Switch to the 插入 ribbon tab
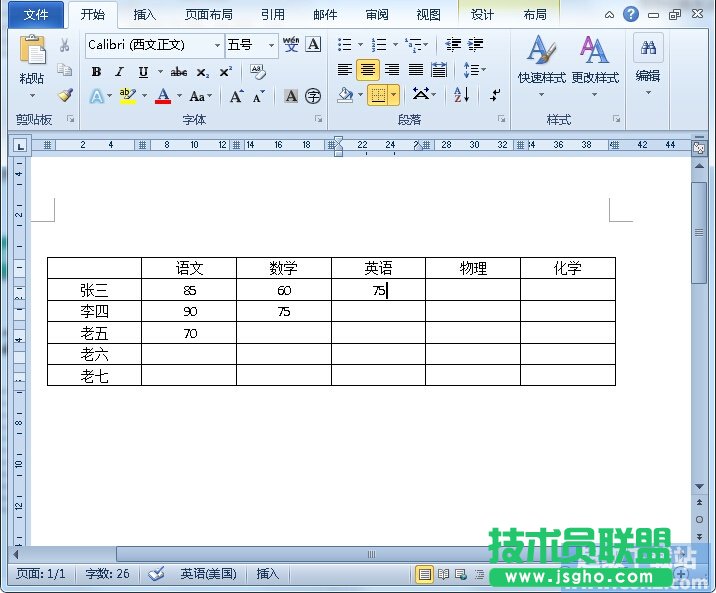Image resolution: width=716 pixels, height=593 pixels. pos(145,15)
